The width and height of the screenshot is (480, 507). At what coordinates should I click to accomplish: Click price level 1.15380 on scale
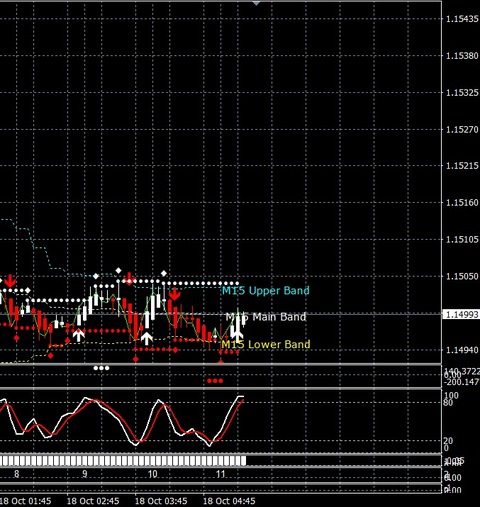(462, 56)
